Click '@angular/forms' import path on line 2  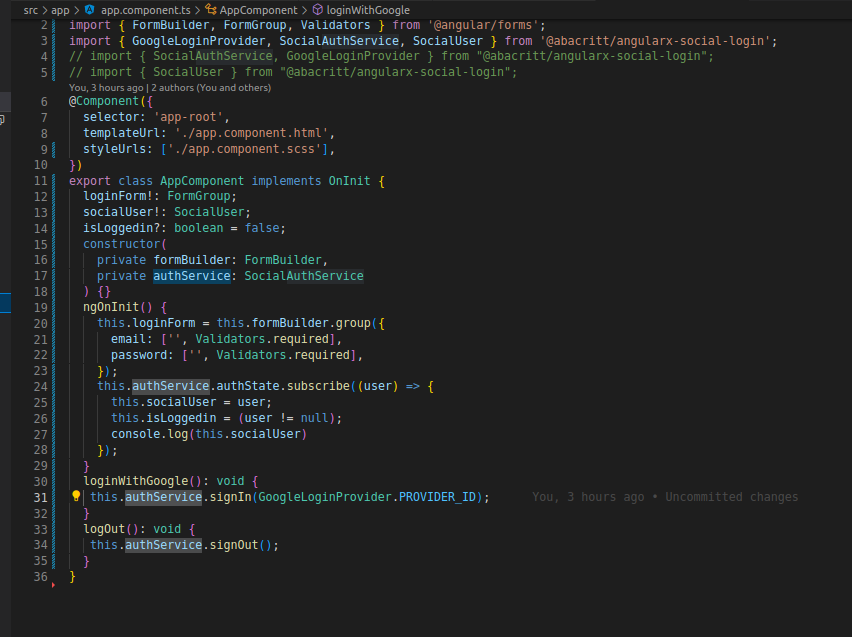[x=483, y=25]
